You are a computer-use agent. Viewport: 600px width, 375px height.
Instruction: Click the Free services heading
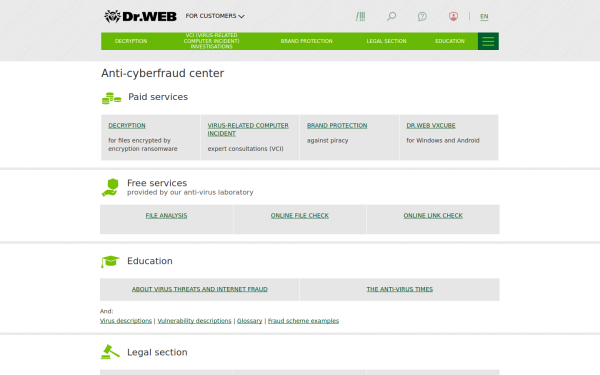pos(157,183)
